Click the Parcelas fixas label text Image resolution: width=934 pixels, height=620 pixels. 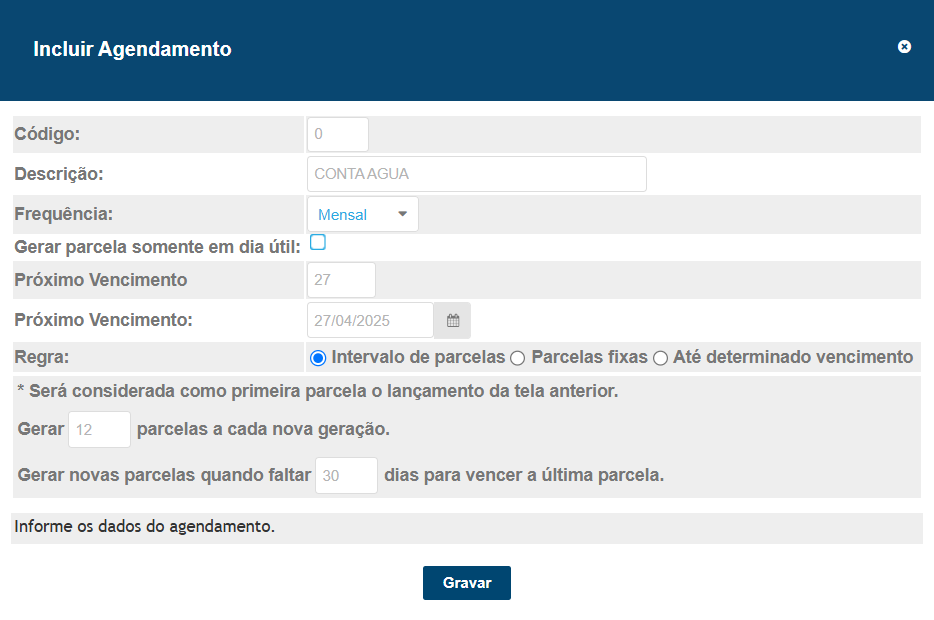[x=589, y=357]
